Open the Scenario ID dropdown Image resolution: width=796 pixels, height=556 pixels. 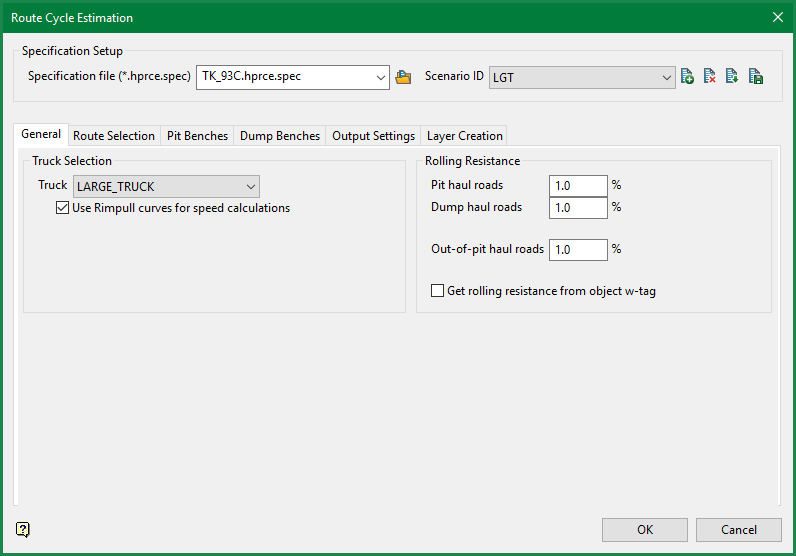coord(667,77)
